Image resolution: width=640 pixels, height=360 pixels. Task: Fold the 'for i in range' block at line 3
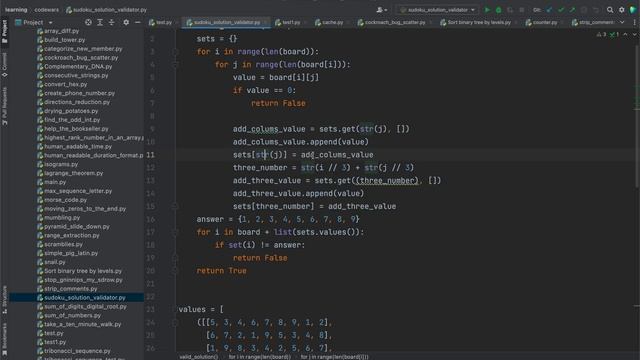pyautogui.click(x=175, y=52)
